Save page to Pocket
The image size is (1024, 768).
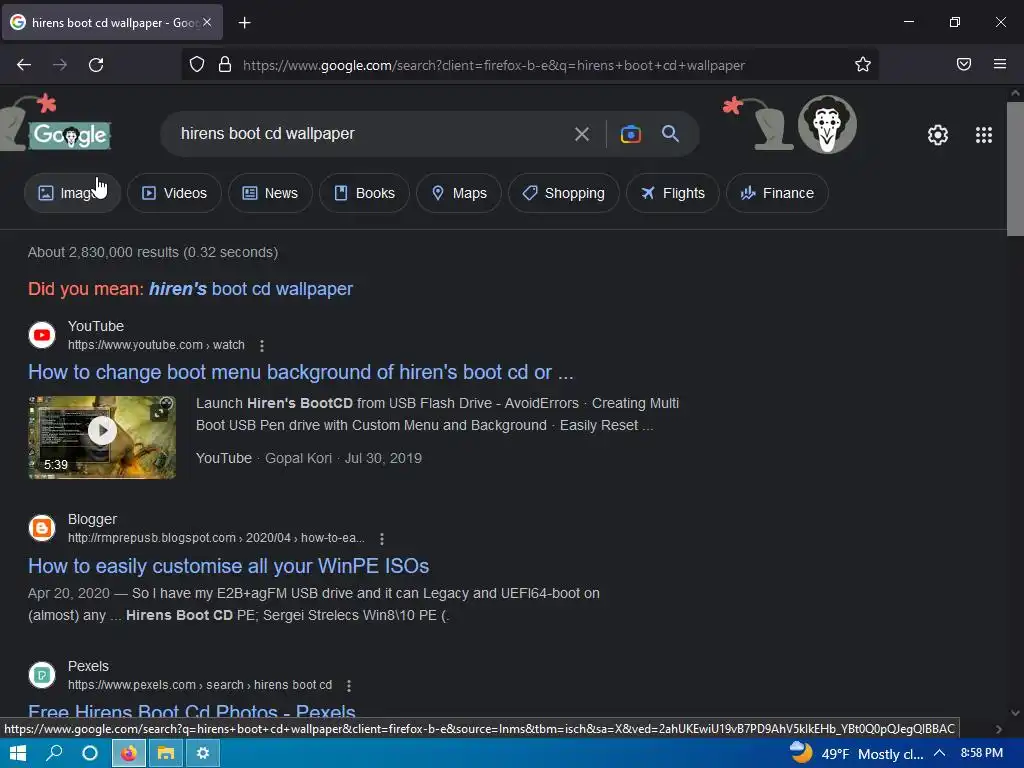pos(964,64)
